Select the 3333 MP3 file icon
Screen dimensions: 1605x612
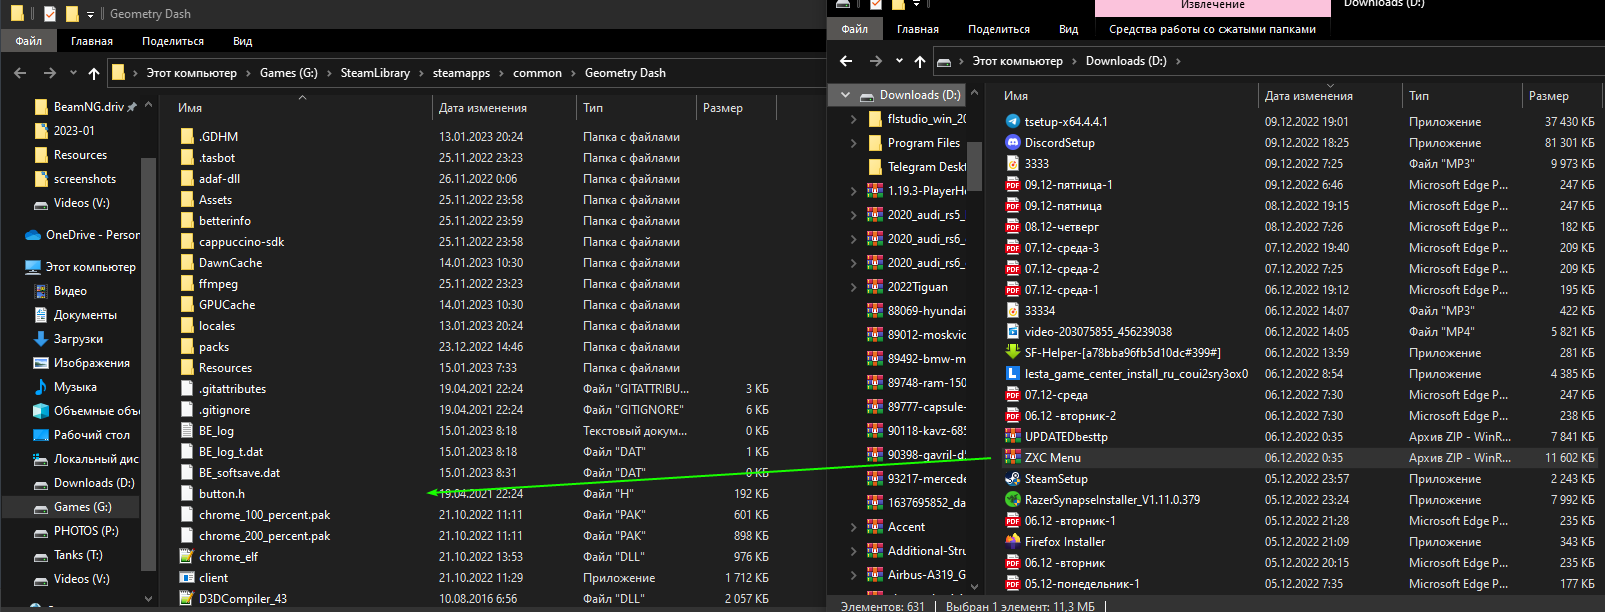(1013, 163)
